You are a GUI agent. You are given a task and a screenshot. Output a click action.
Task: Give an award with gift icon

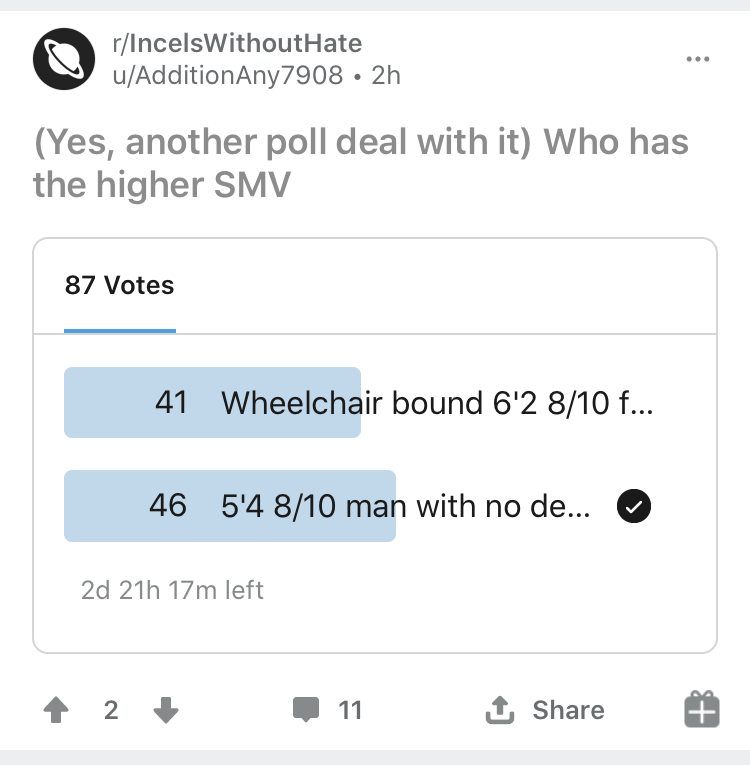point(702,709)
